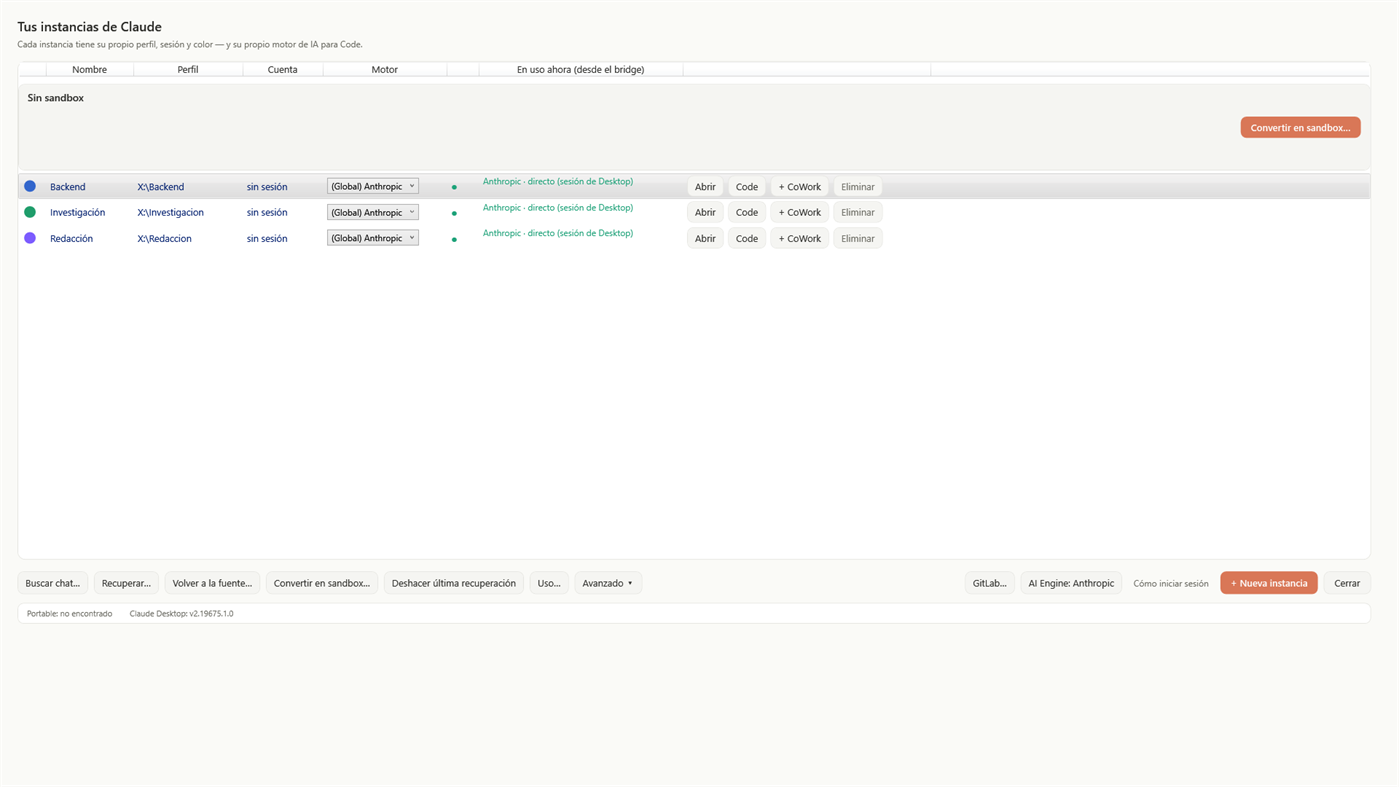Click the En uso ahora column header
Image resolution: width=1399 pixels, height=787 pixels.
click(581, 69)
